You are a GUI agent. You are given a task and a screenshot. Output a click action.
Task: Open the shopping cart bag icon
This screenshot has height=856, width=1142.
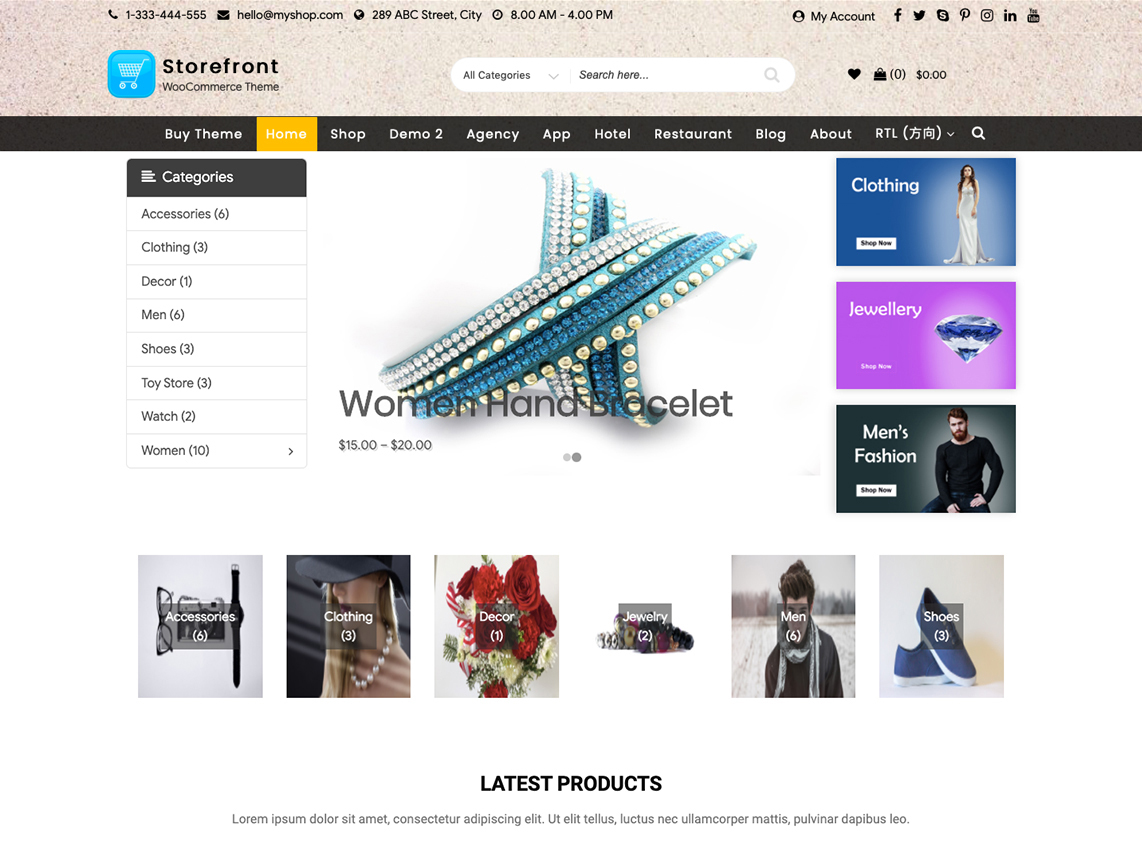click(880, 74)
